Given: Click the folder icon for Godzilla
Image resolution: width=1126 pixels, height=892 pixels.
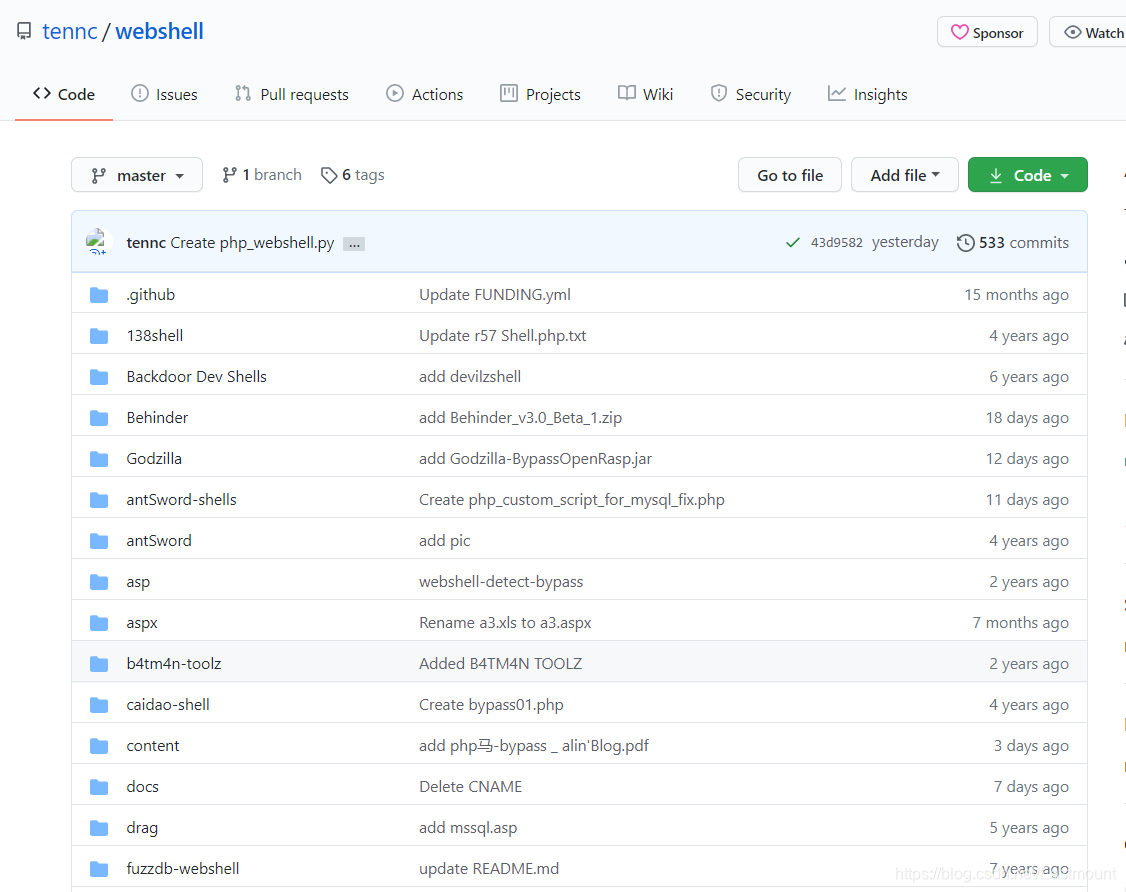Looking at the screenshot, I should pos(99,459).
